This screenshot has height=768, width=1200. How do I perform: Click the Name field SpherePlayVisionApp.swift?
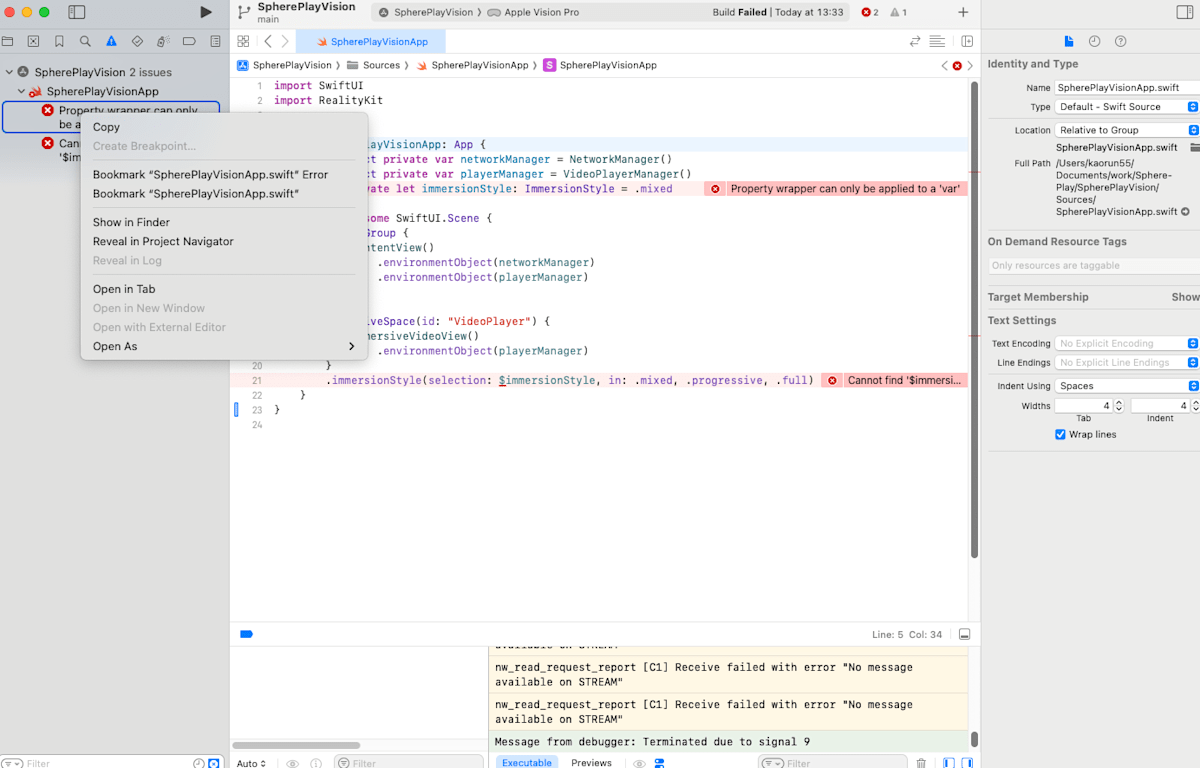[x=1127, y=88]
